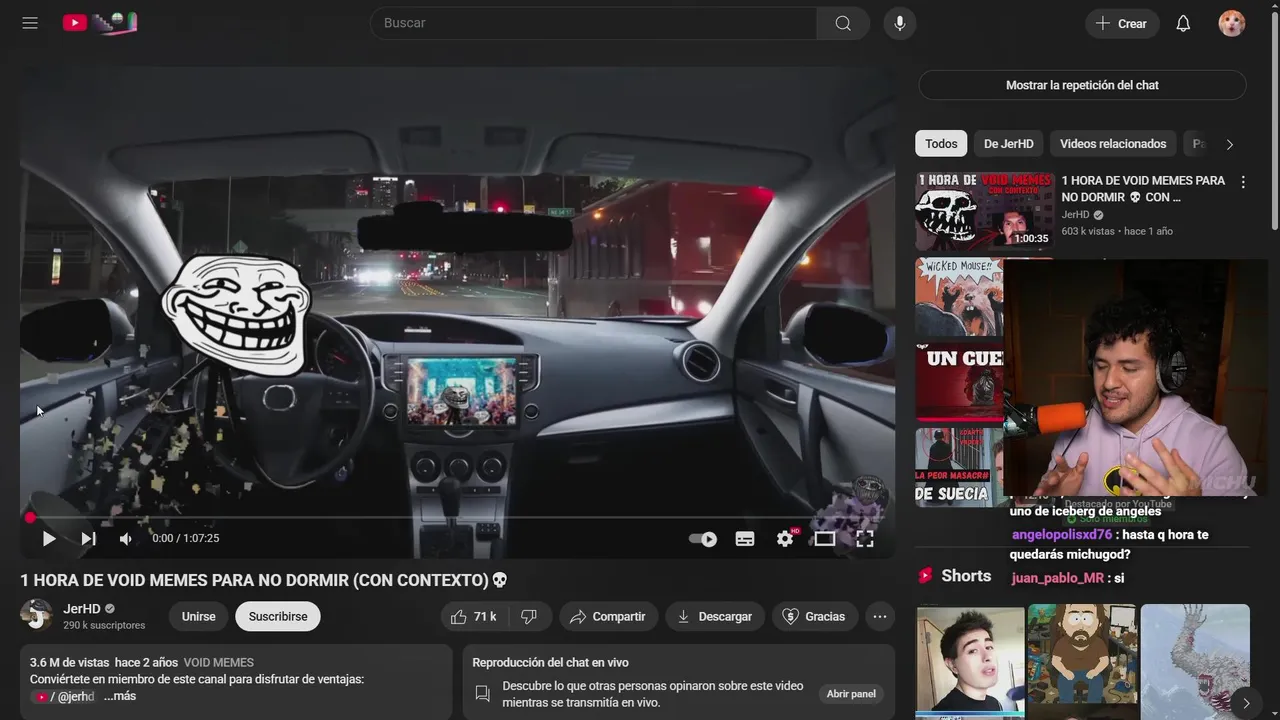
Task: Open notifications bell
Action: (1183, 23)
